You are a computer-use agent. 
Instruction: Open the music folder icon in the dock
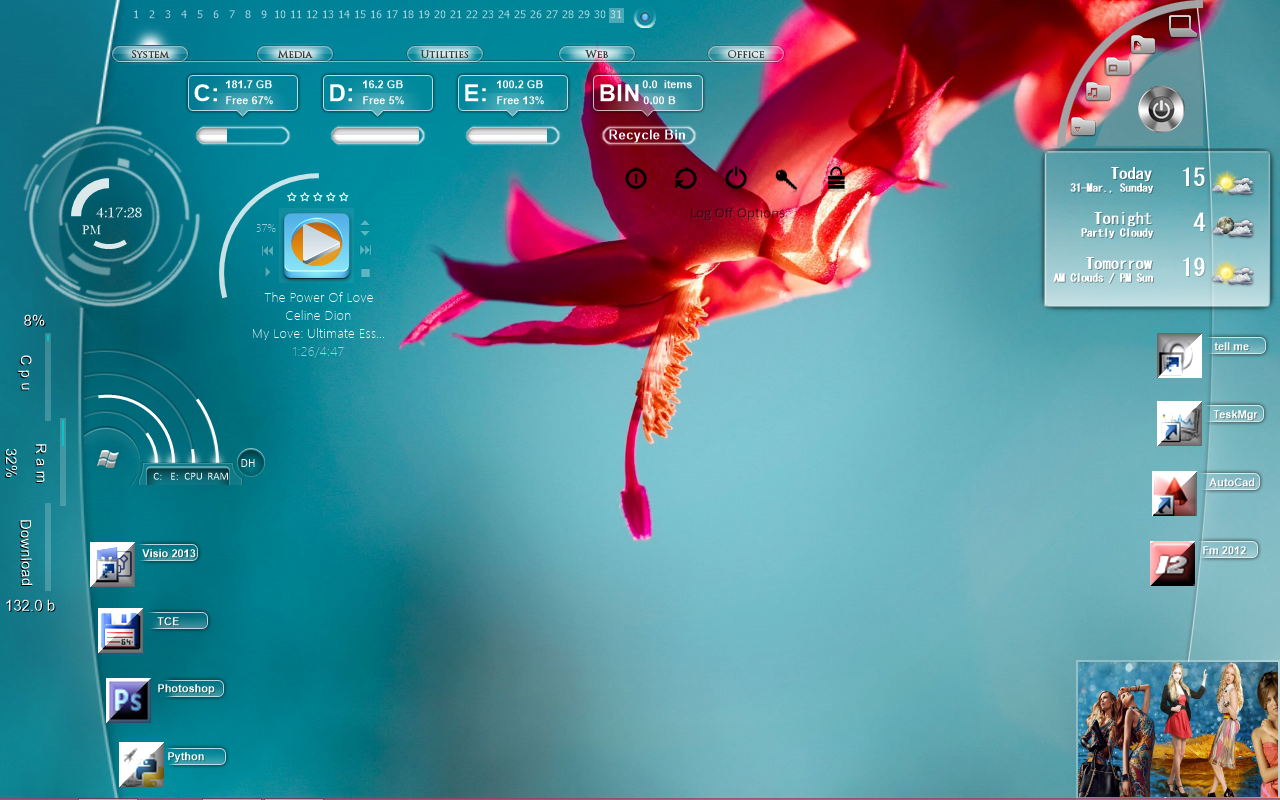click(x=1098, y=92)
